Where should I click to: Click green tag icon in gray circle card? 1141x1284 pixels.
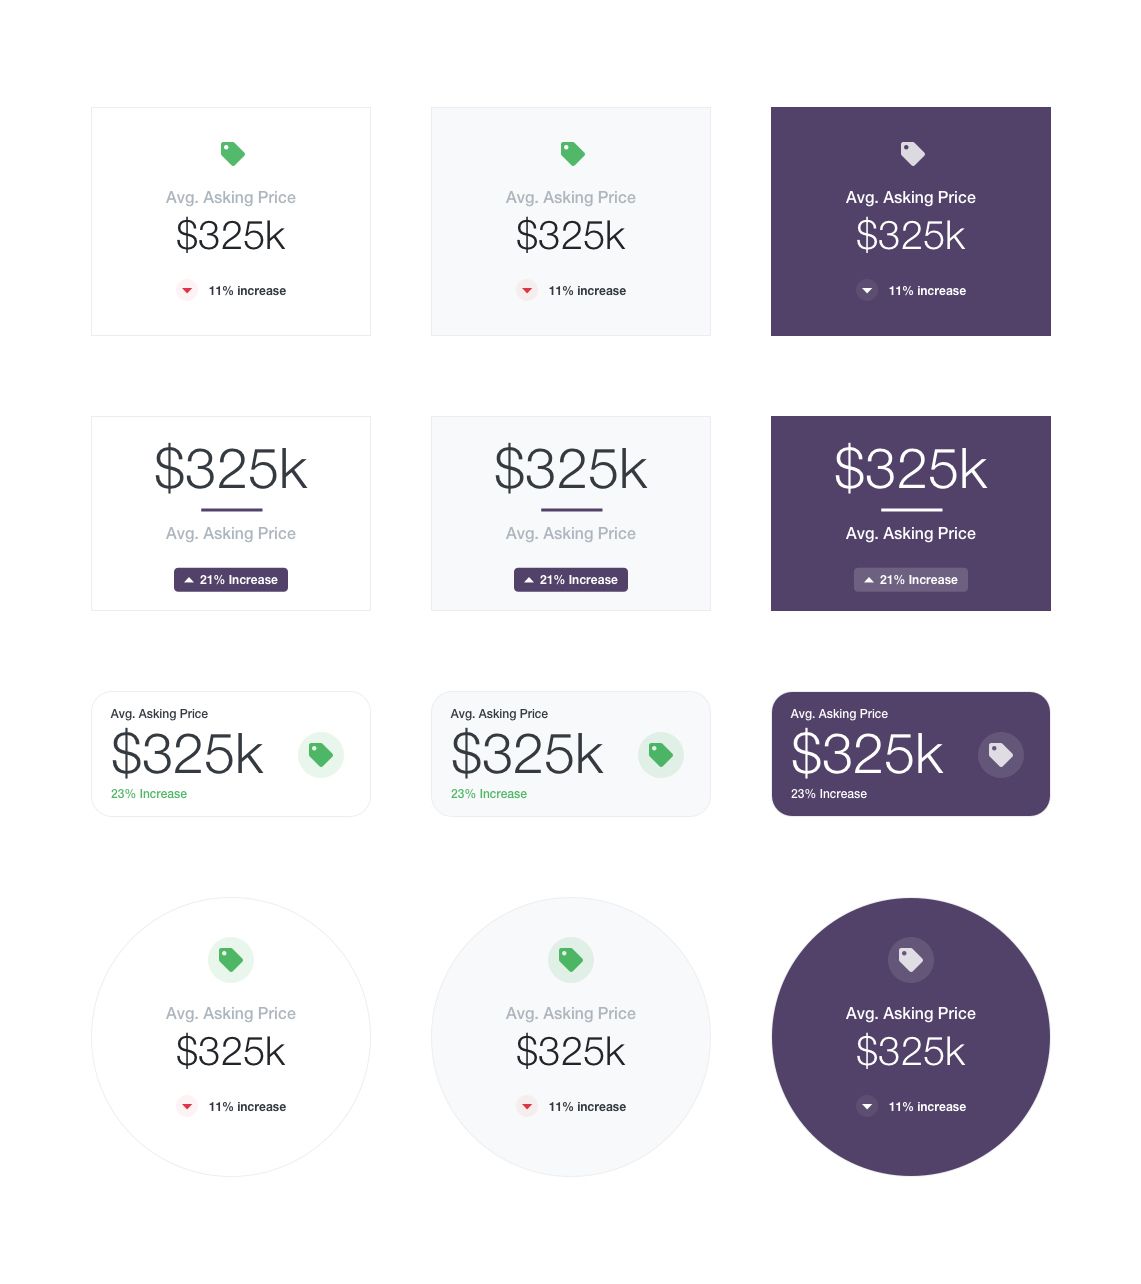(x=571, y=960)
